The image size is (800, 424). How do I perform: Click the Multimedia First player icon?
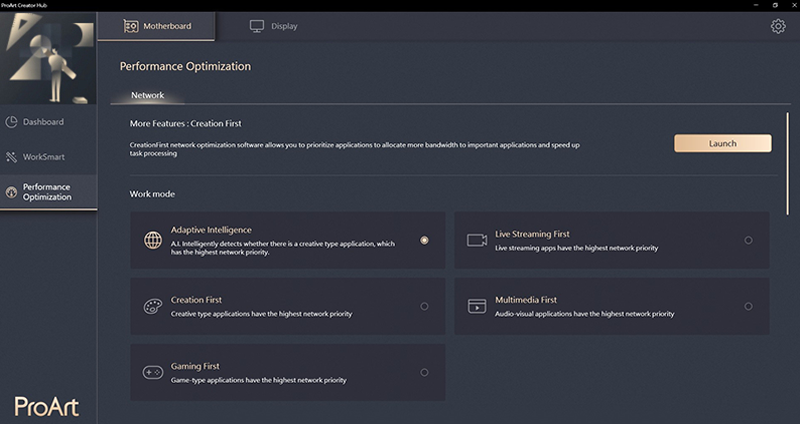(477, 306)
